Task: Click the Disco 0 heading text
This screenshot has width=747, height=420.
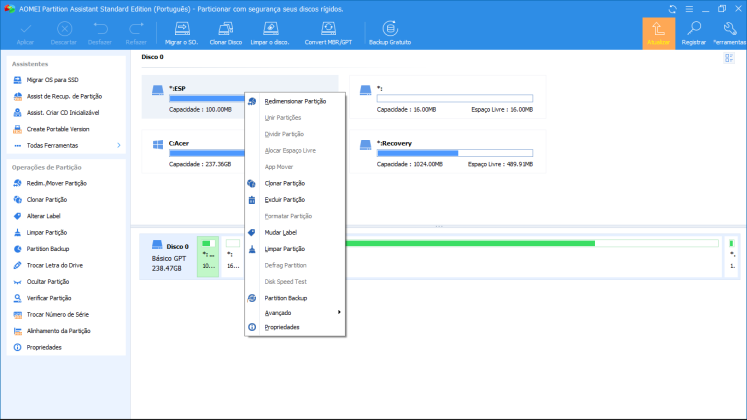Action: (x=152, y=57)
